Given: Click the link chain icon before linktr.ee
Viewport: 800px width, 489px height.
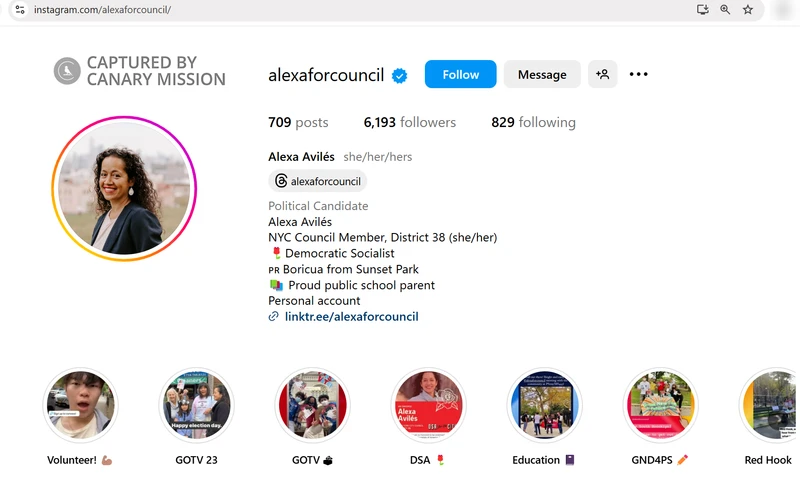Looking at the screenshot, I should [x=273, y=316].
